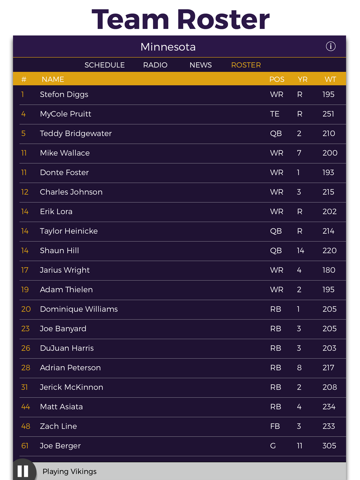The image size is (360, 480).
Task: Select the Minnesota team title header
Action: 168,47
